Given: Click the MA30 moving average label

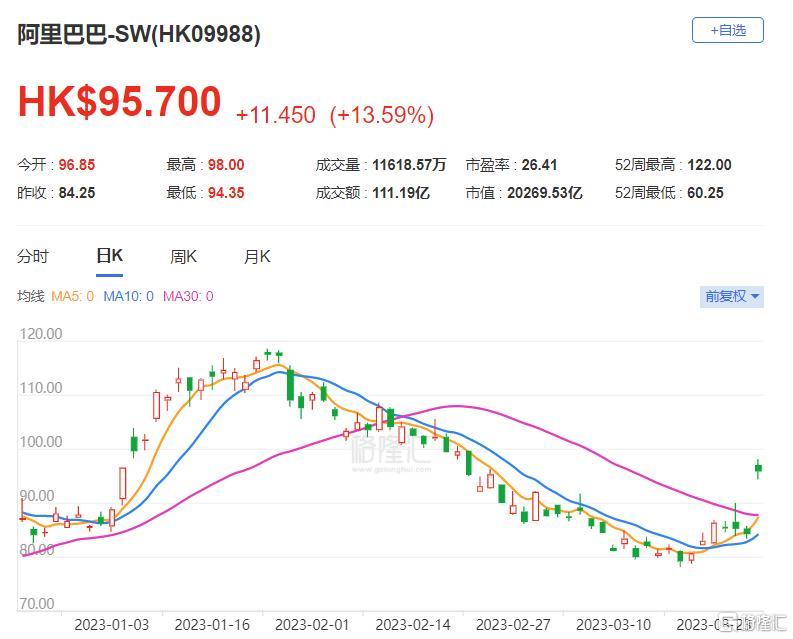Looking at the screenshot, I should pos(188,296).
